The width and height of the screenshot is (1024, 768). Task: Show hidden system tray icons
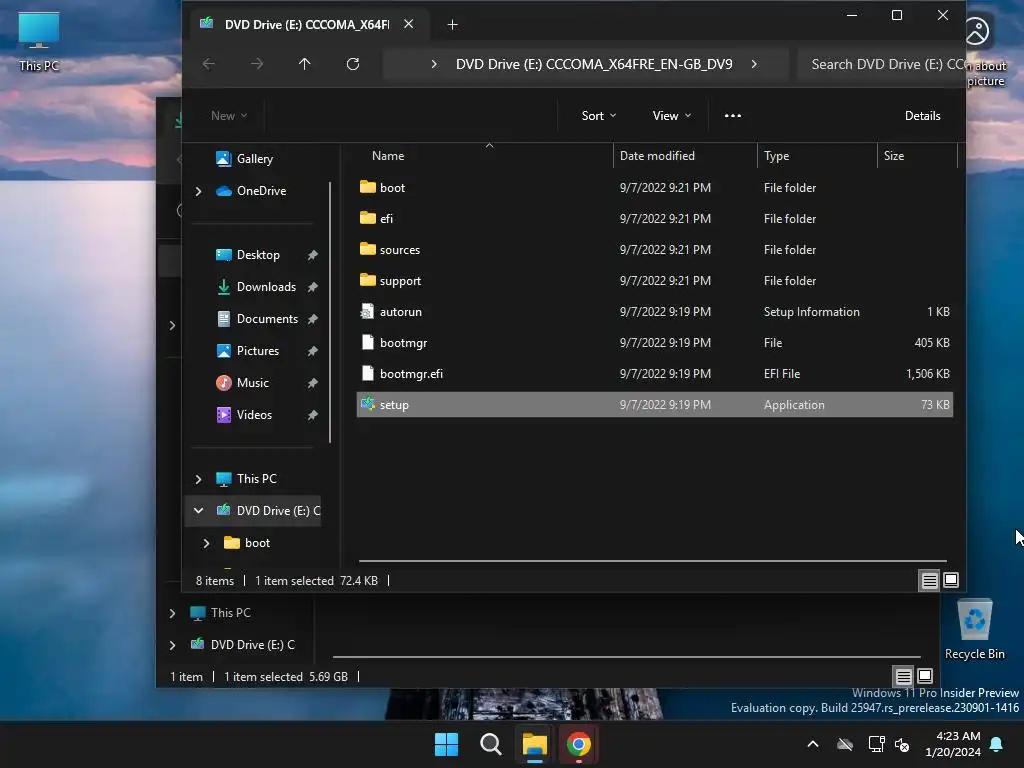pos(813,744)
